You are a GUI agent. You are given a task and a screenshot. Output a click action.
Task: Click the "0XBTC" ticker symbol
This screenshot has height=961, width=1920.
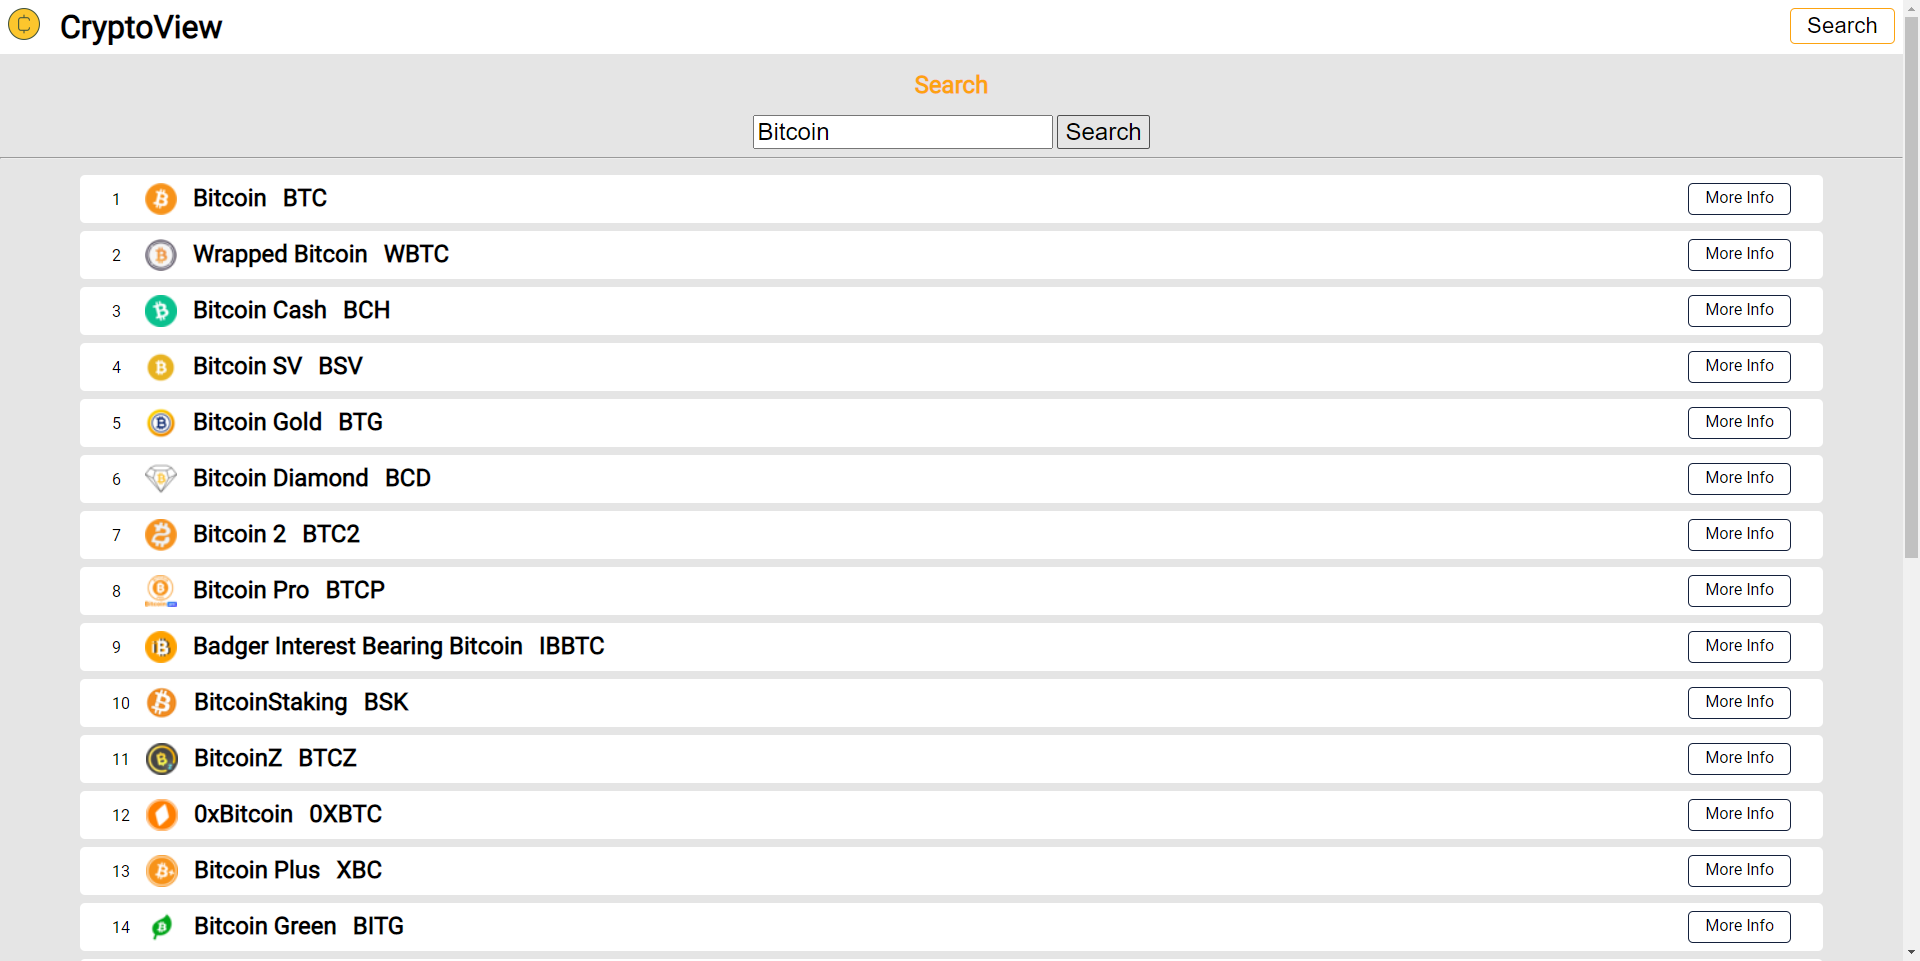pos(345,814)
